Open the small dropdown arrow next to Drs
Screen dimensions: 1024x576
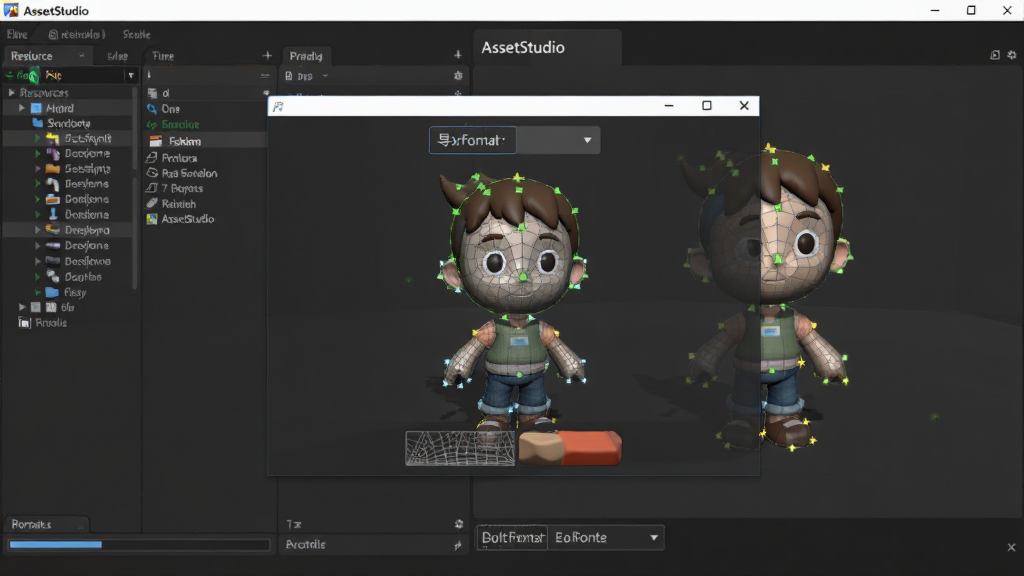[325, 76]
